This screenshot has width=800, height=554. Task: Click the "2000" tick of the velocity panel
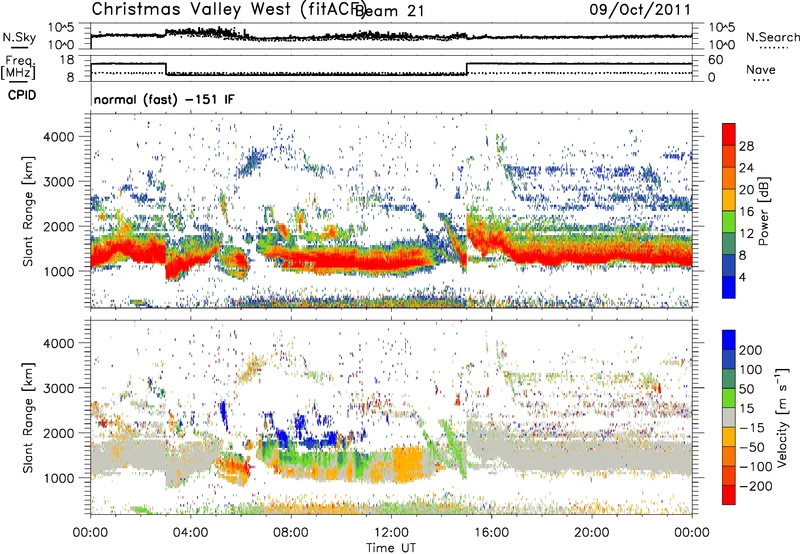[x=59, y=433]
